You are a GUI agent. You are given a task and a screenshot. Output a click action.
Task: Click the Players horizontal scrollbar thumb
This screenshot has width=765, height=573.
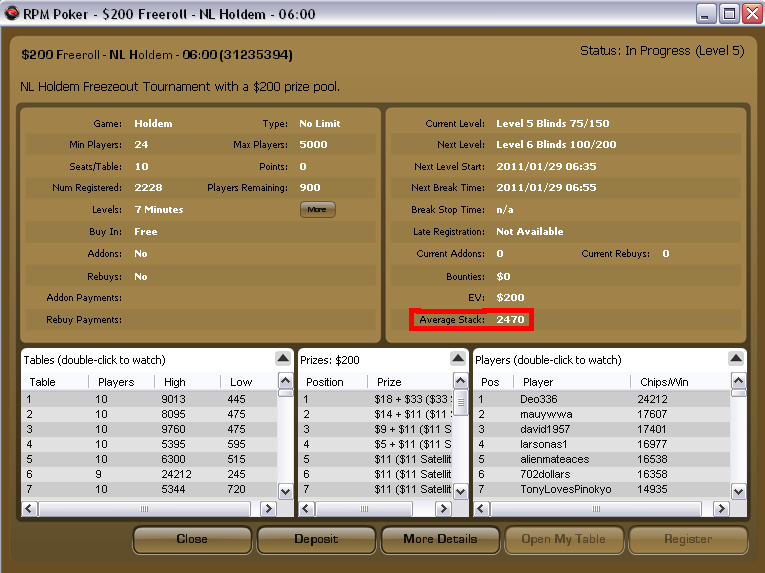(x=596, y=509)
